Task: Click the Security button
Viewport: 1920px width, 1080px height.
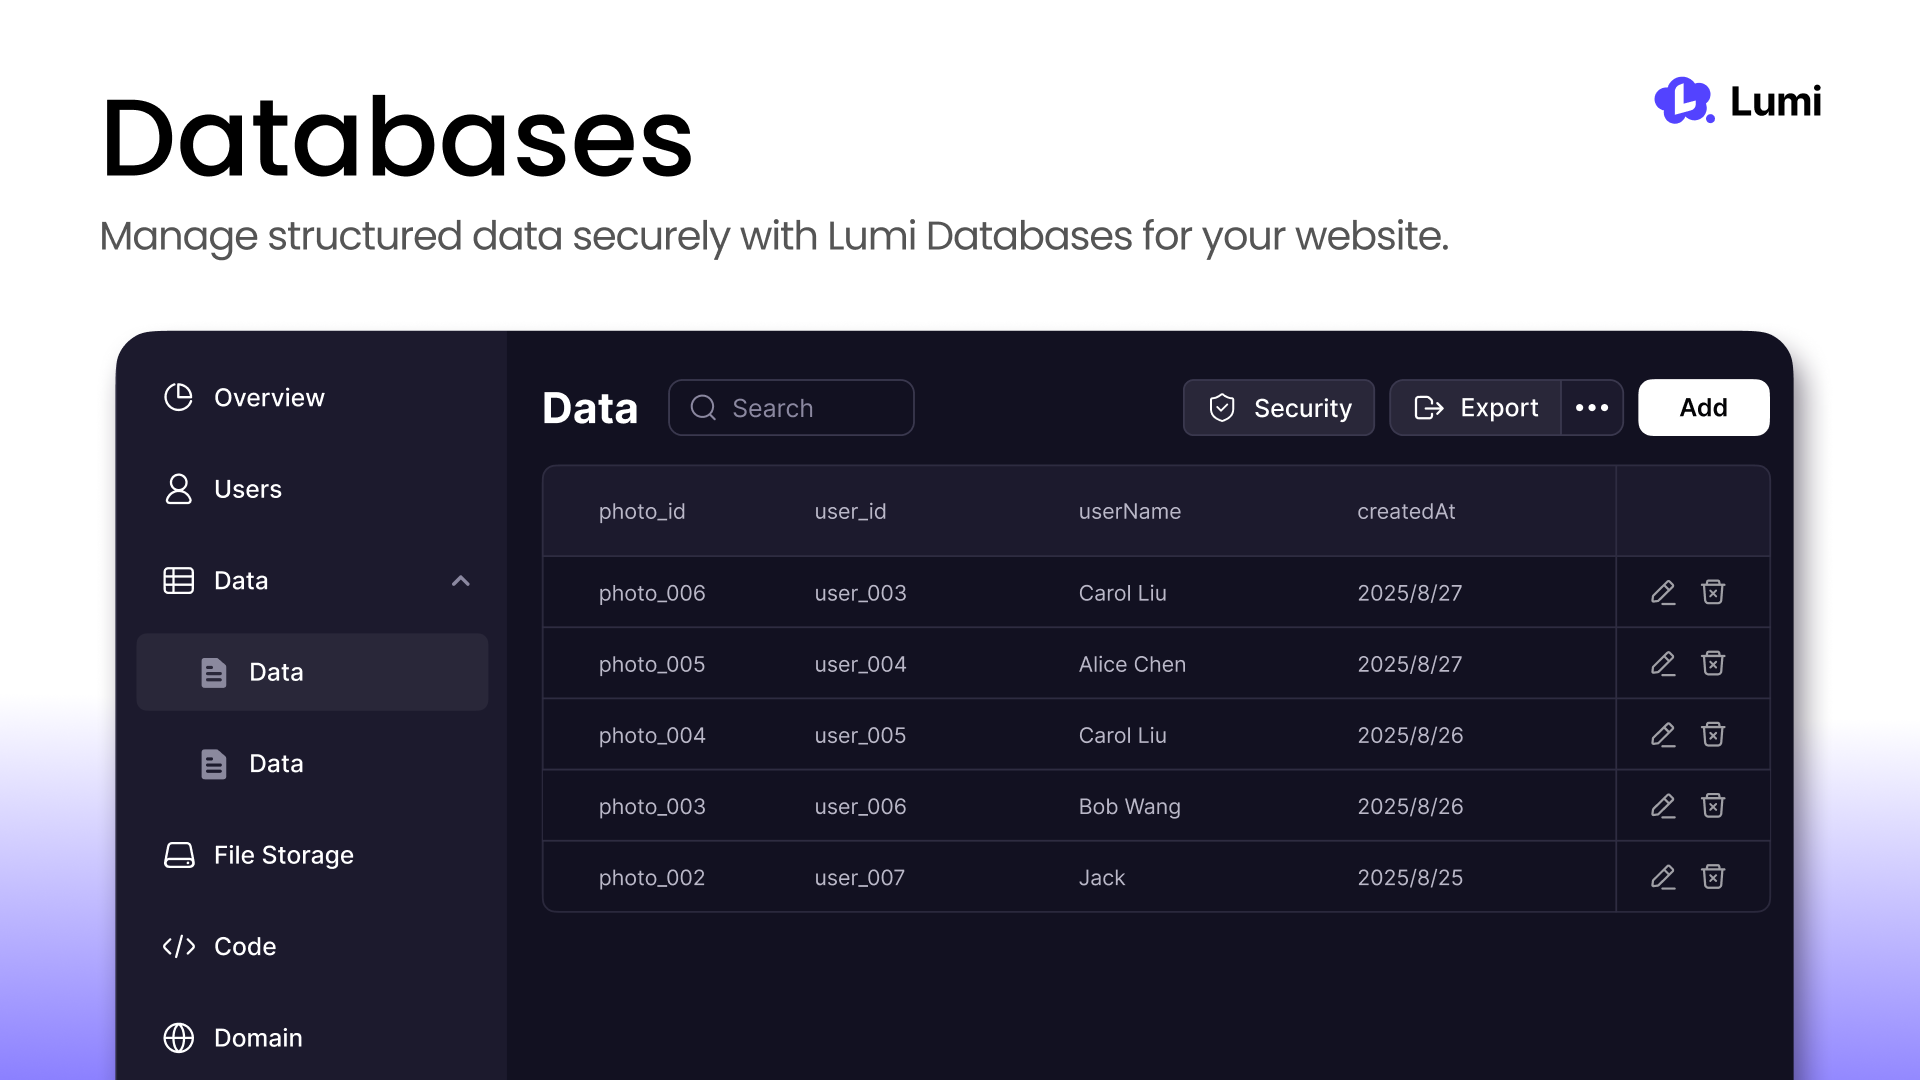Action: (x=1278, y=408)
